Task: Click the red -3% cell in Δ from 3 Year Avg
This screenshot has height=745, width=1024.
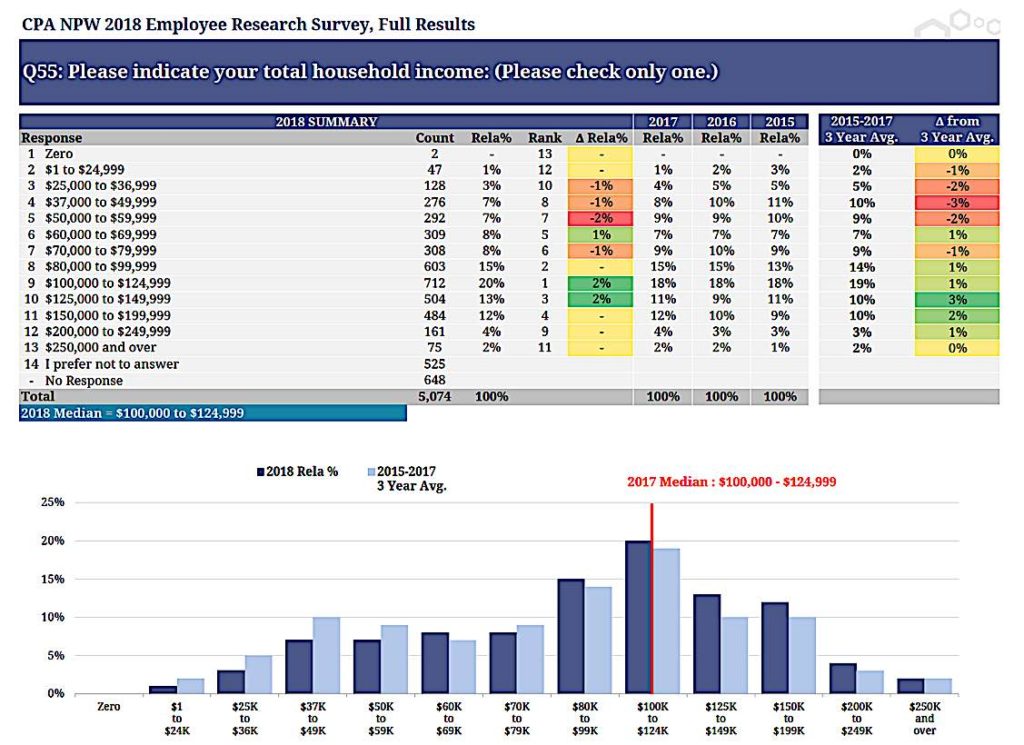Action: (956, 202)
